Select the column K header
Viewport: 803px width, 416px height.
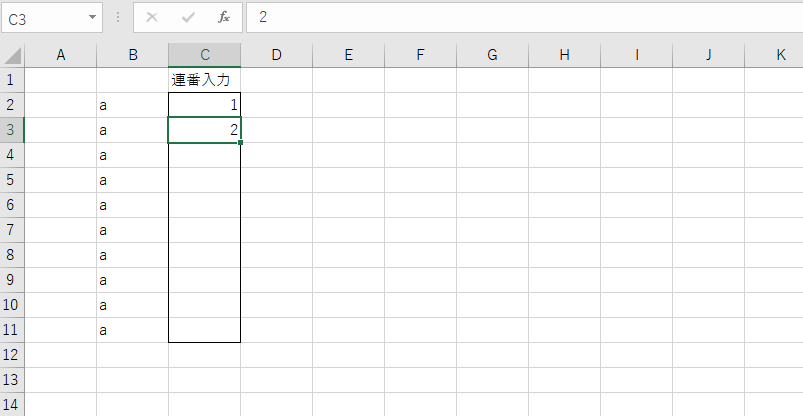tap(780, 55)
